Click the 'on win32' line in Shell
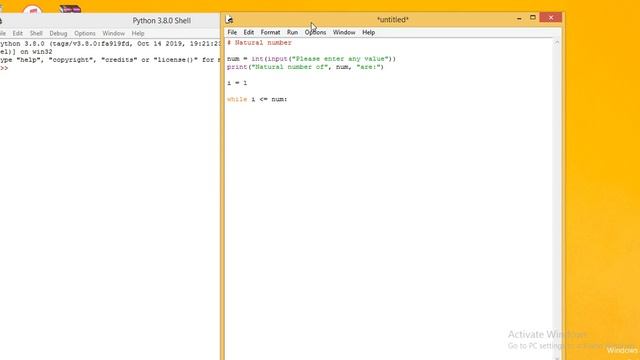640x360 pixels. [26, 52]
